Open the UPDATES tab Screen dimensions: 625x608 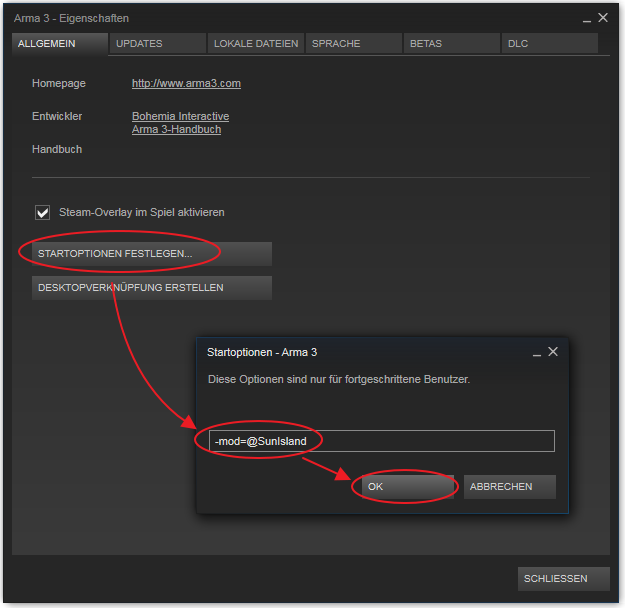[x=158, y=43]
